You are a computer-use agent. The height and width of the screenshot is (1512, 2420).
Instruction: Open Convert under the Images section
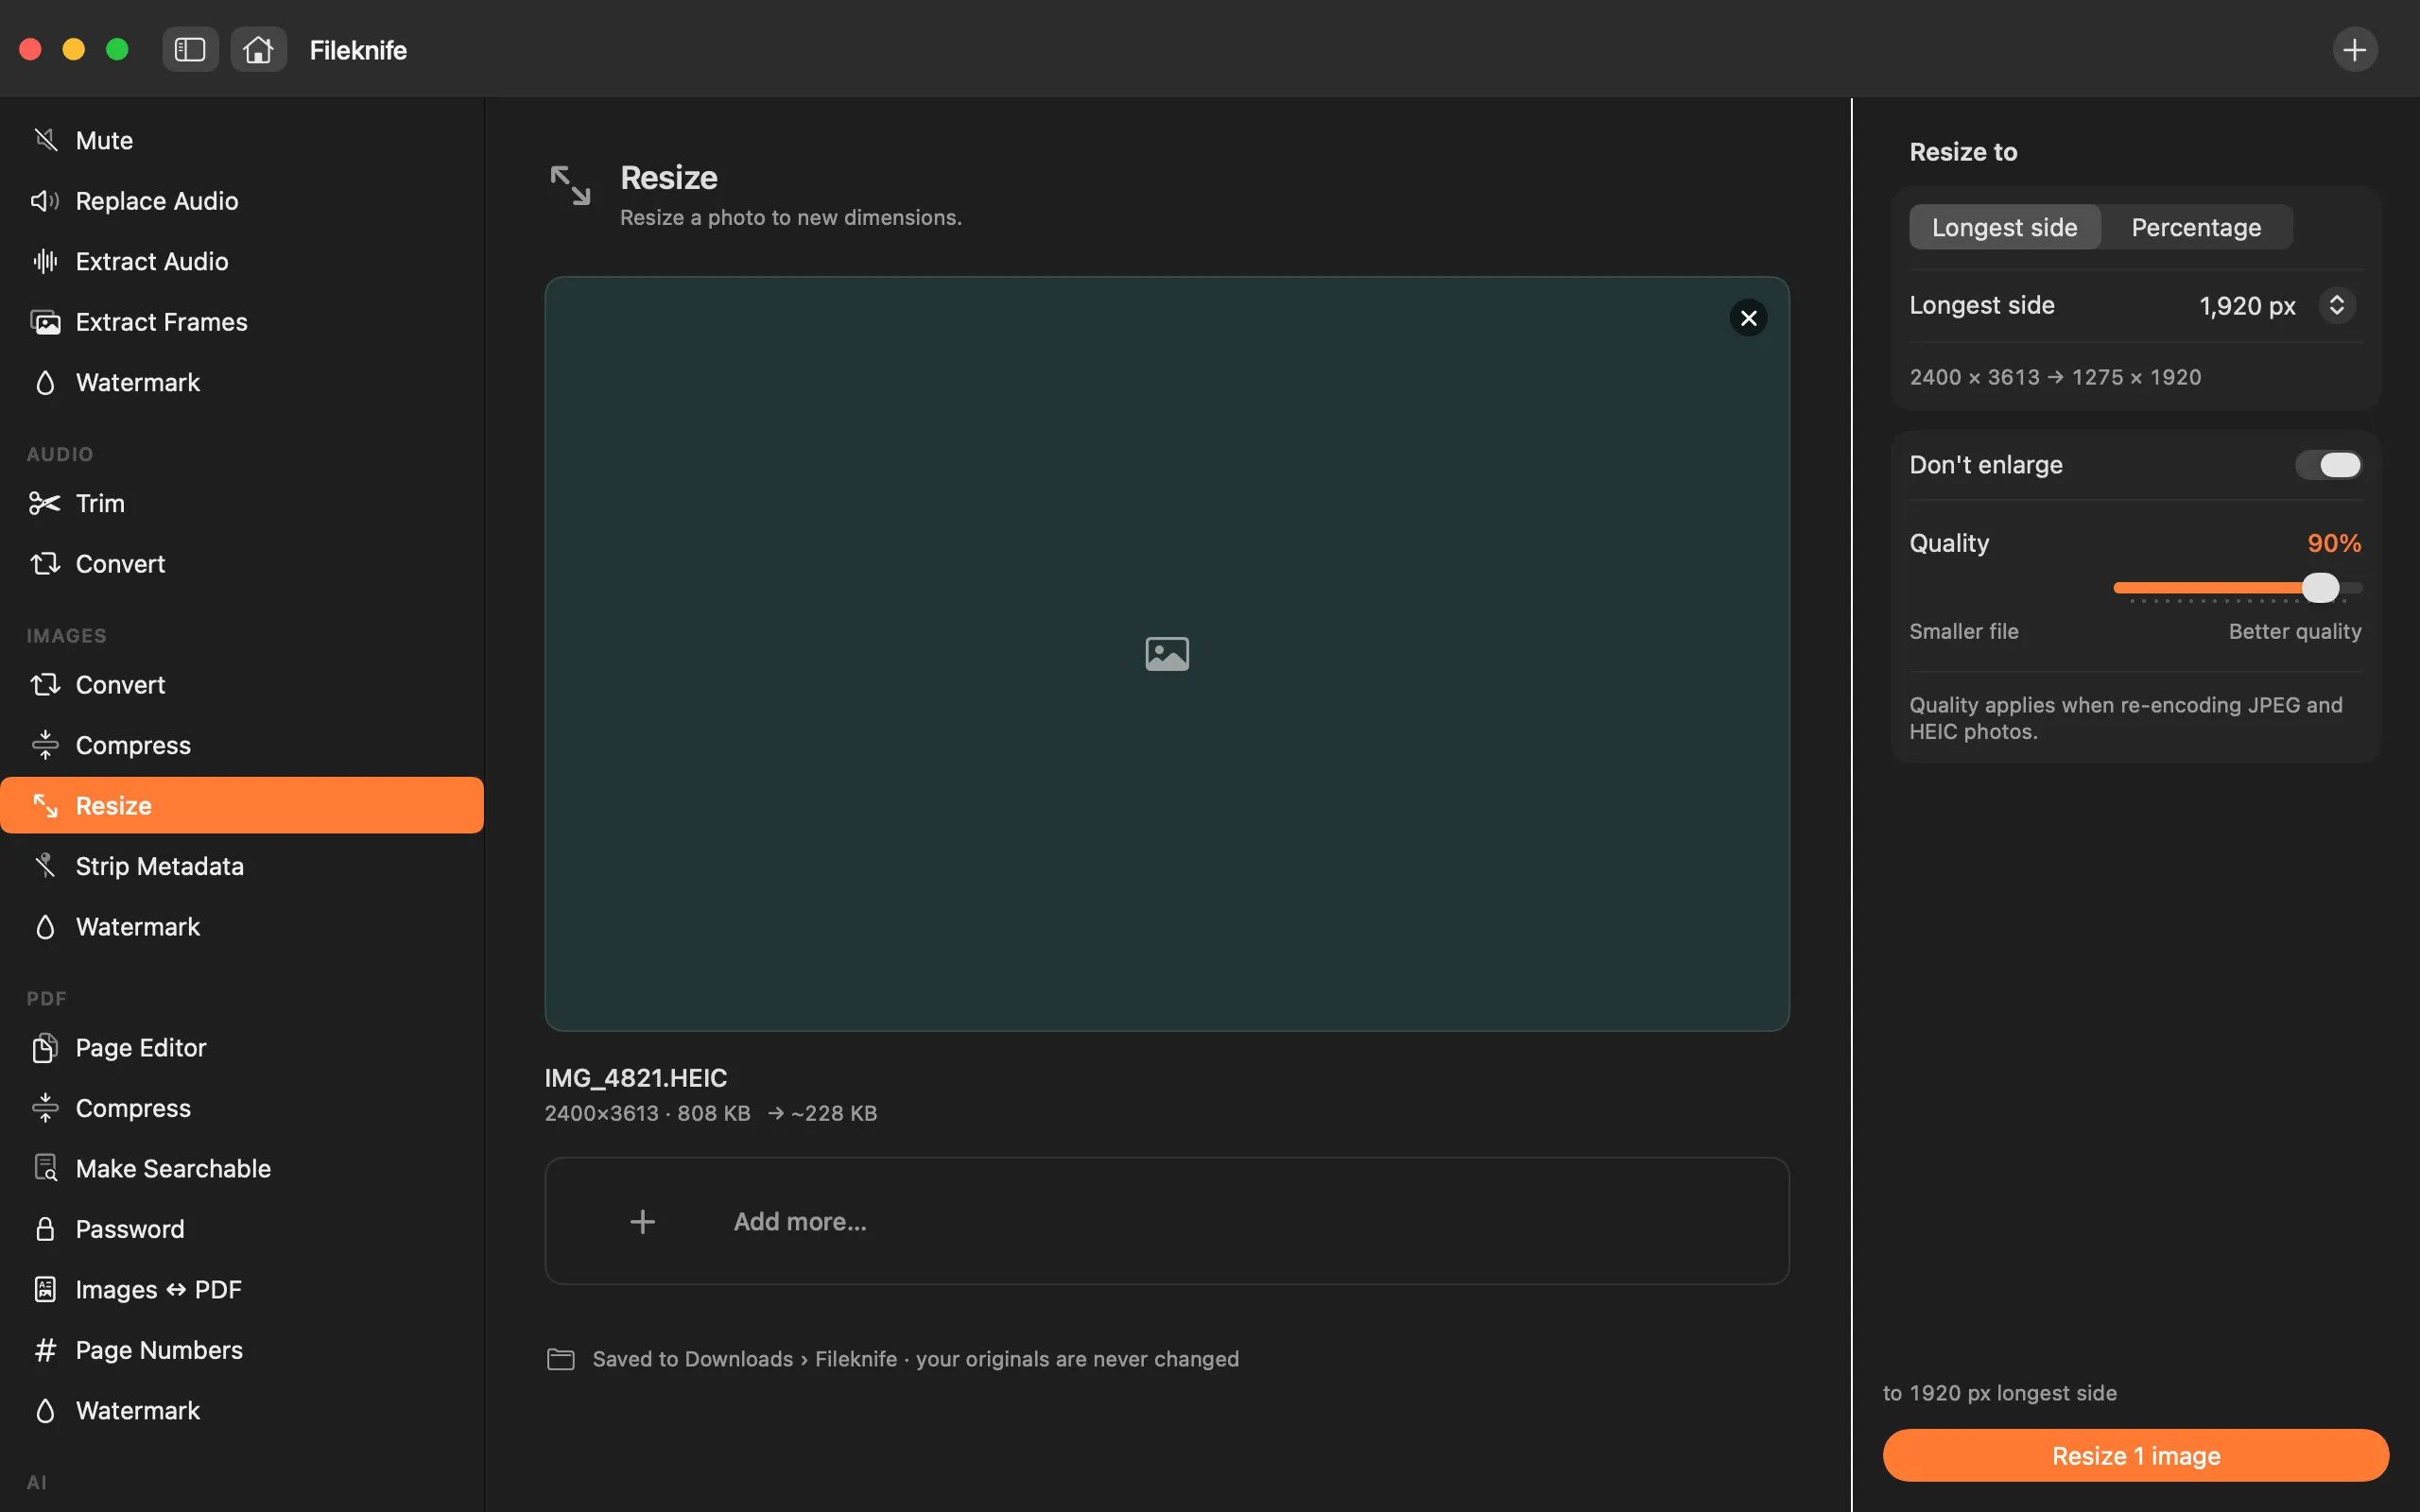242,685
